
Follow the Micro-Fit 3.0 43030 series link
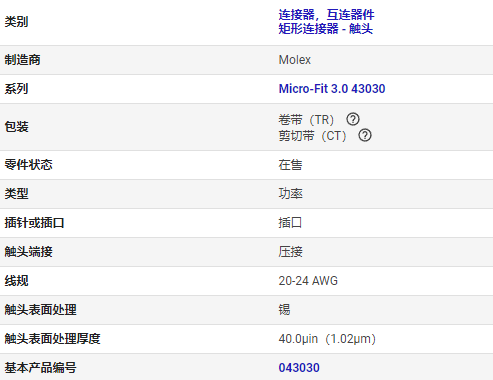click(332, 89)
